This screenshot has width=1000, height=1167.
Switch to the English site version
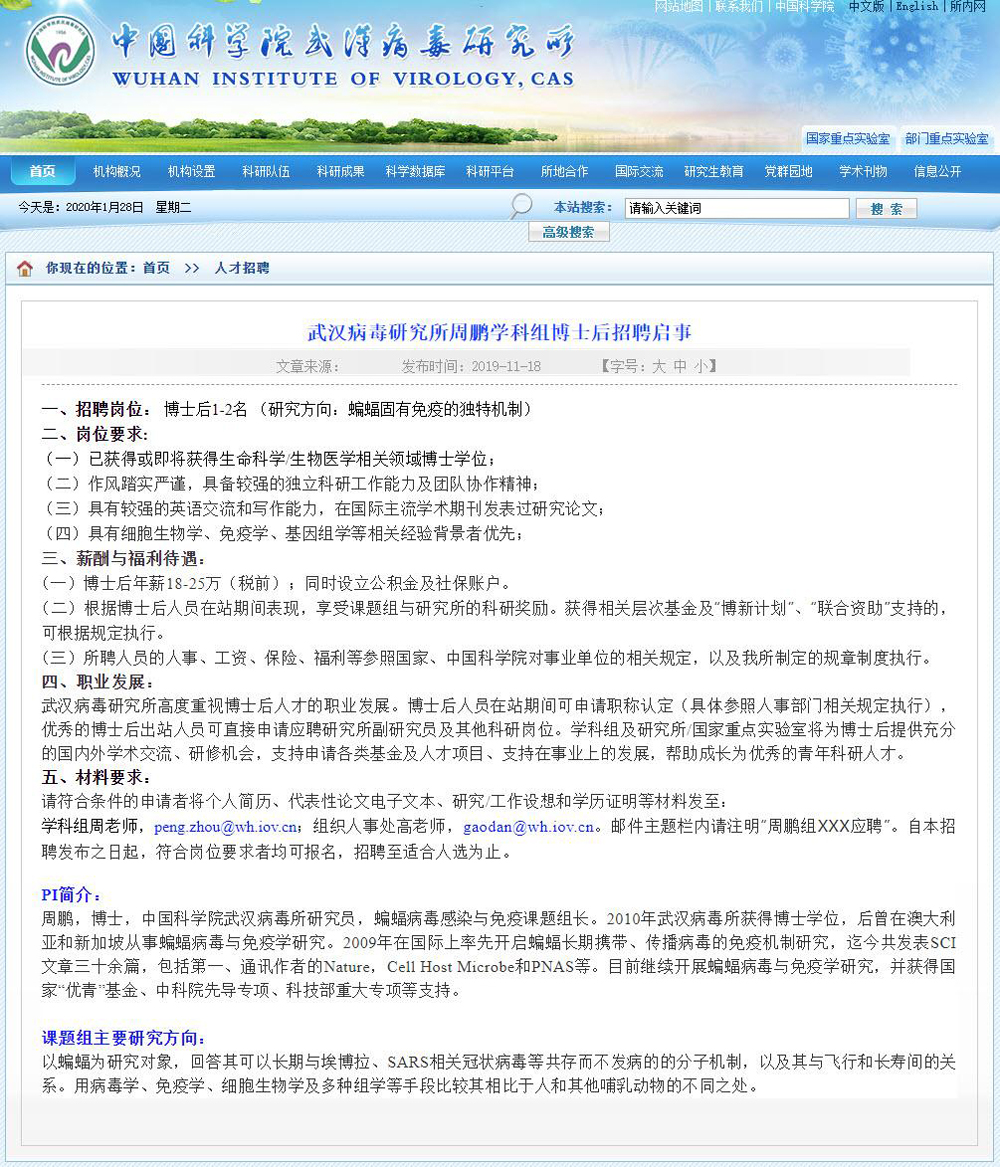point(916,7)
